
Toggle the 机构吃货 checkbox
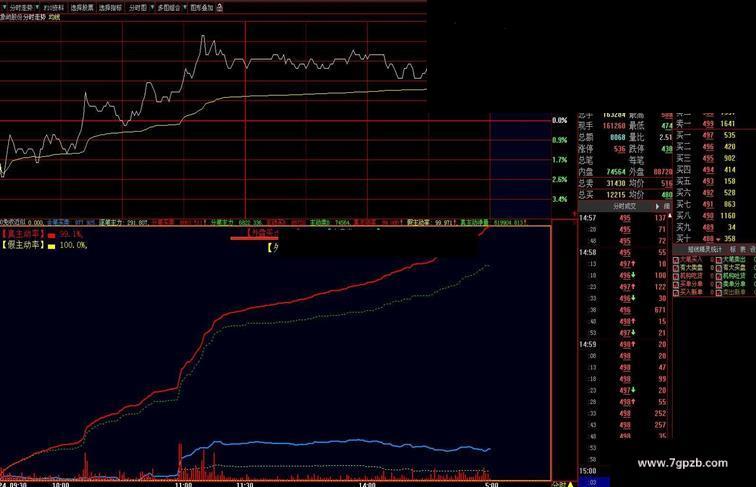point(676,276)
